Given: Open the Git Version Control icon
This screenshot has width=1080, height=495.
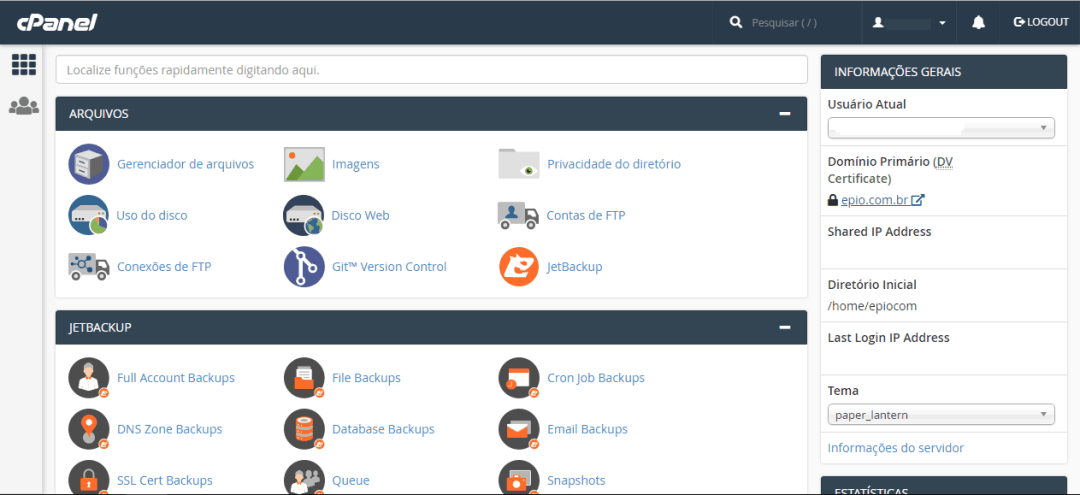Looking at the screenshot, I should (x=304, y=267).
